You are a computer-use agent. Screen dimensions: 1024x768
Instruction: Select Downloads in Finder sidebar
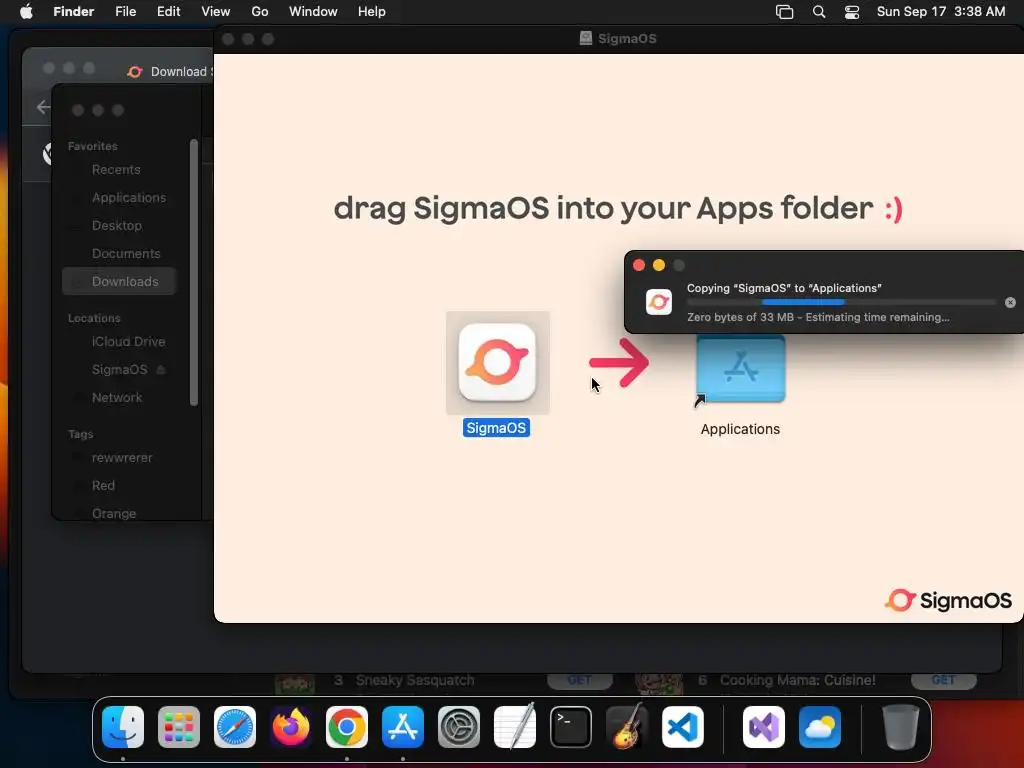[120, 281]
